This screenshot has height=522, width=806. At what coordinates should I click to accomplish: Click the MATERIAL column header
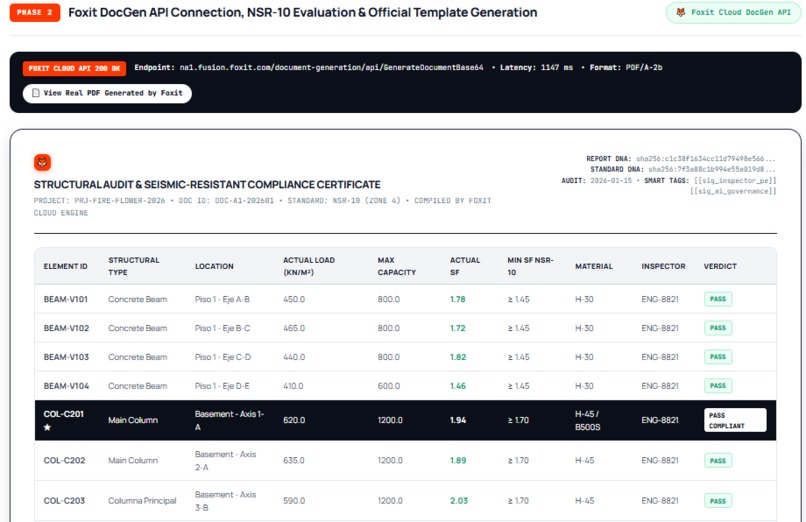[x=594, y=266]
